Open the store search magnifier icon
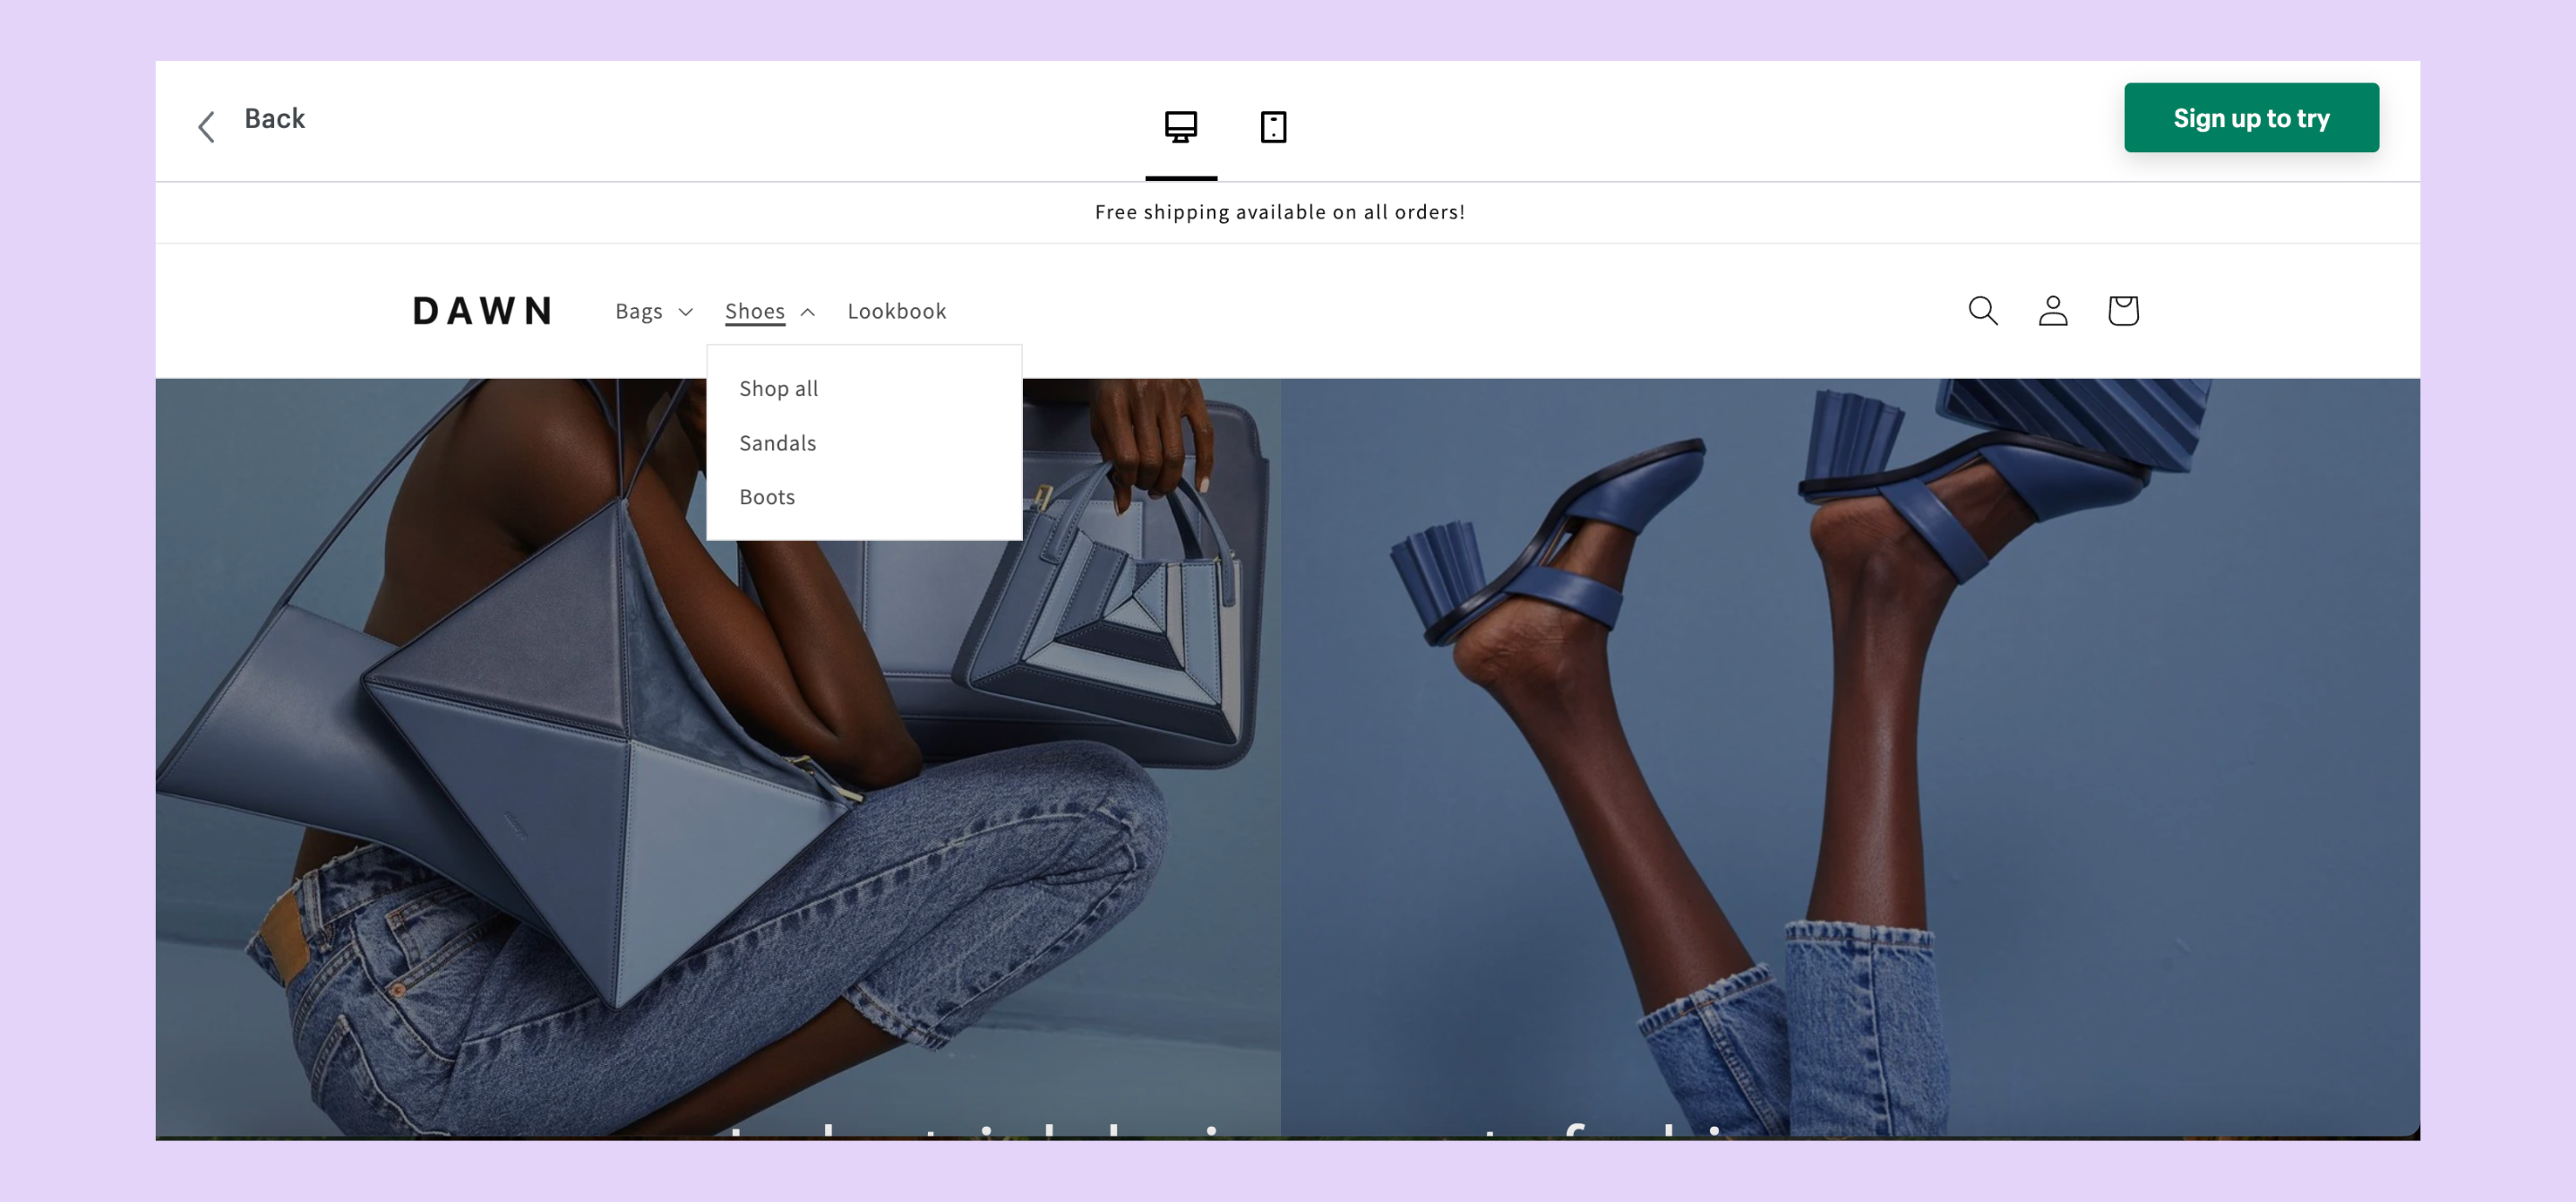2576x1202 pixels. tap(1982, 310)
